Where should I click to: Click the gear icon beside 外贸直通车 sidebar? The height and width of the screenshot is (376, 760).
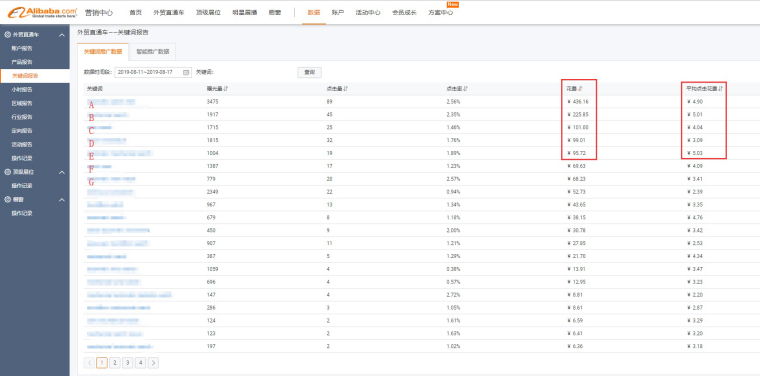[x=7, y=35]
